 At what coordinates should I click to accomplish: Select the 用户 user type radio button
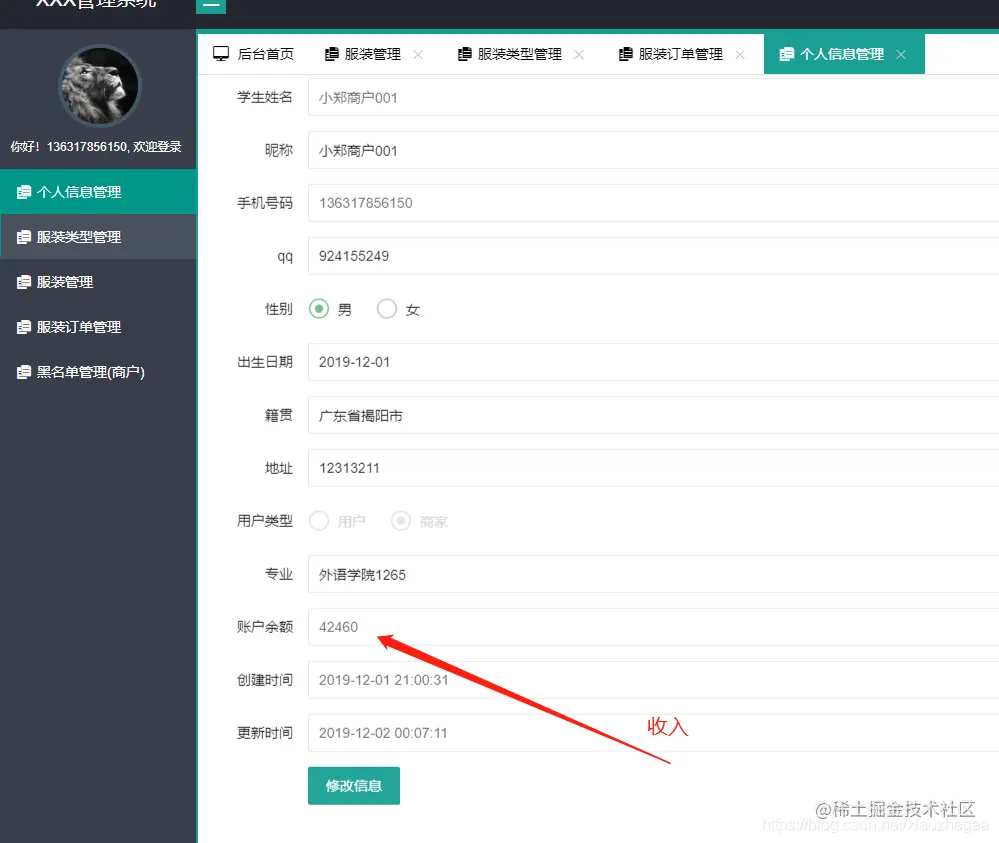(318, 520)
